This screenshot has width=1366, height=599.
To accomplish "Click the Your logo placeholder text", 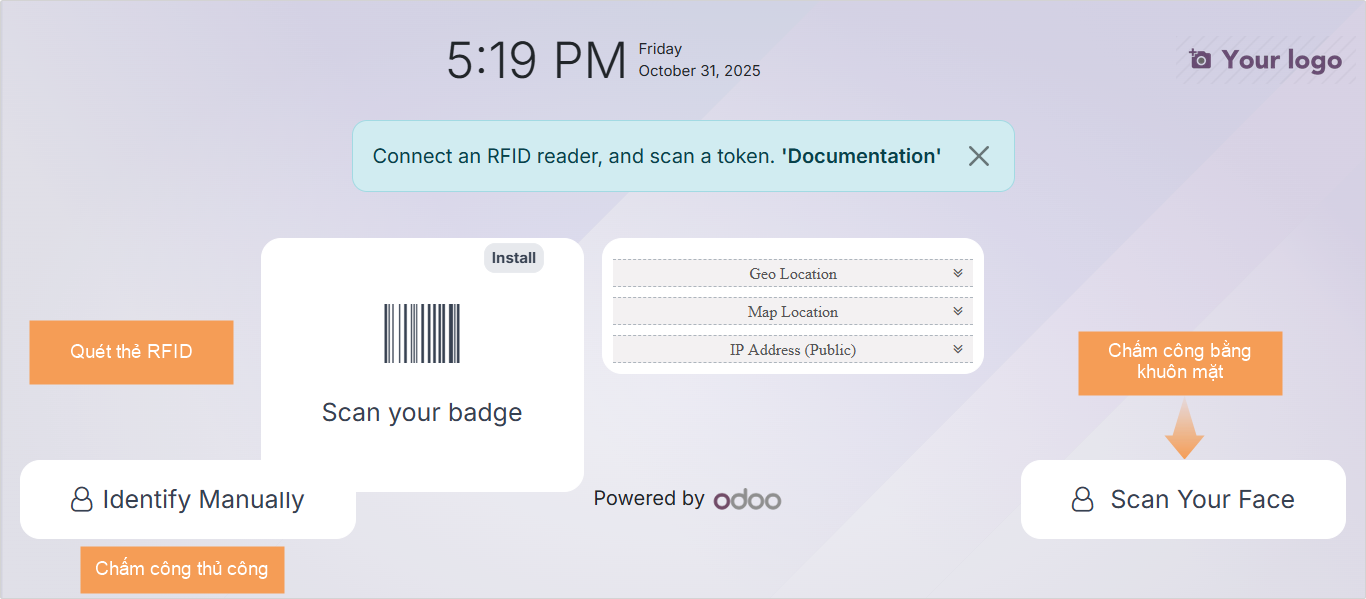I will (x=1281, y=60).
